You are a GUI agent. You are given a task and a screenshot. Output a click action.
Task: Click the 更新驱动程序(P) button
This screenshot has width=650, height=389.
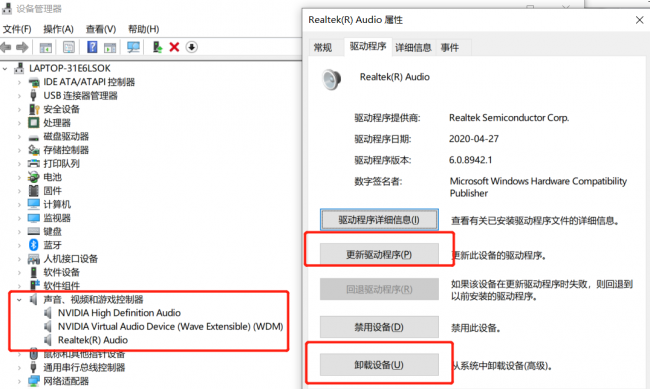[x=379, y=254]
